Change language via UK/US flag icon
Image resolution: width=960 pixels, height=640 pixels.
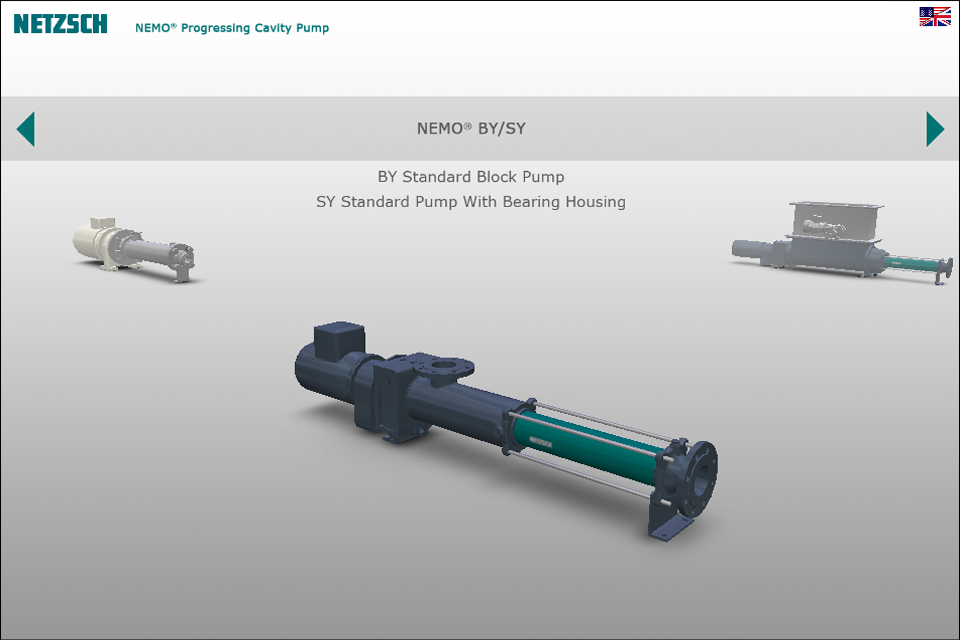coord(935,17)
